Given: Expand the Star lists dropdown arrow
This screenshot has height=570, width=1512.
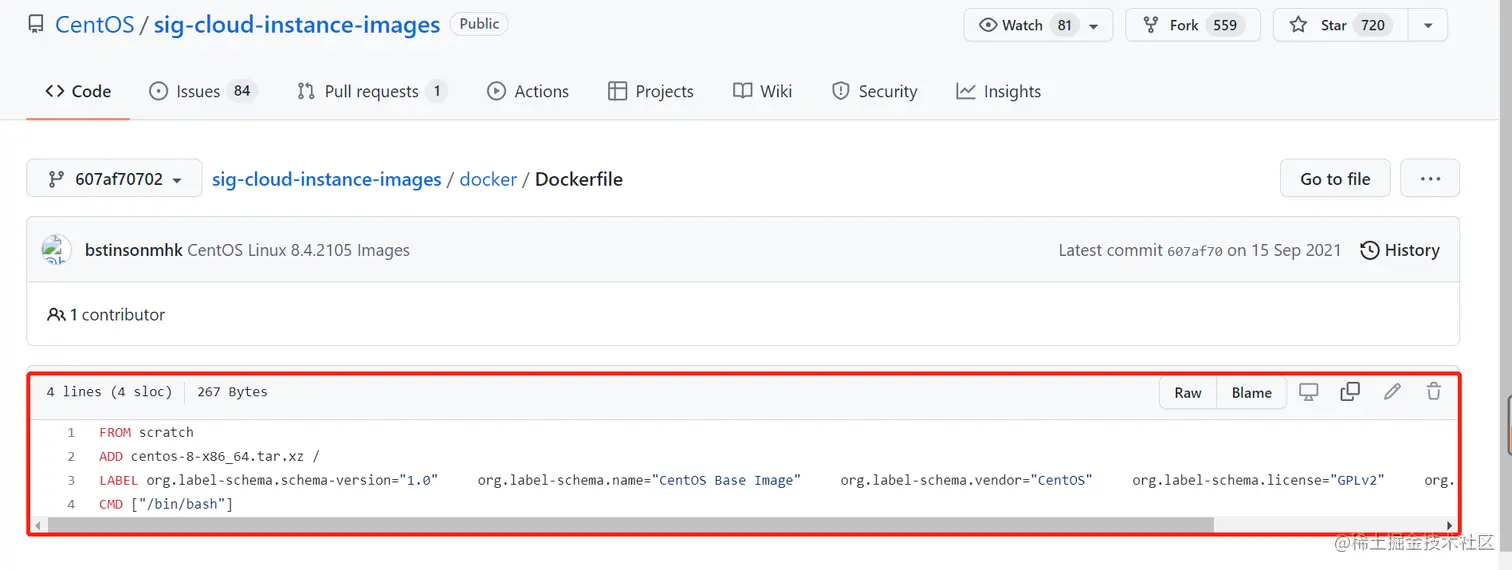Looking at the screenshot, I should [x=1427, y=26].
